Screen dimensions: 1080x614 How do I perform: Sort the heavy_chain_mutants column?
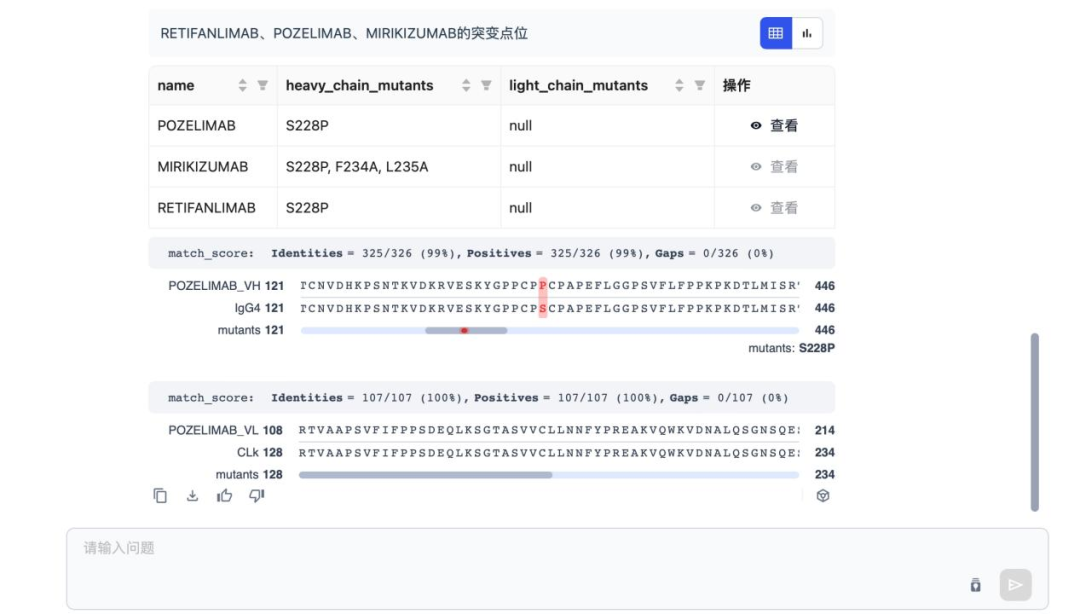466,85
